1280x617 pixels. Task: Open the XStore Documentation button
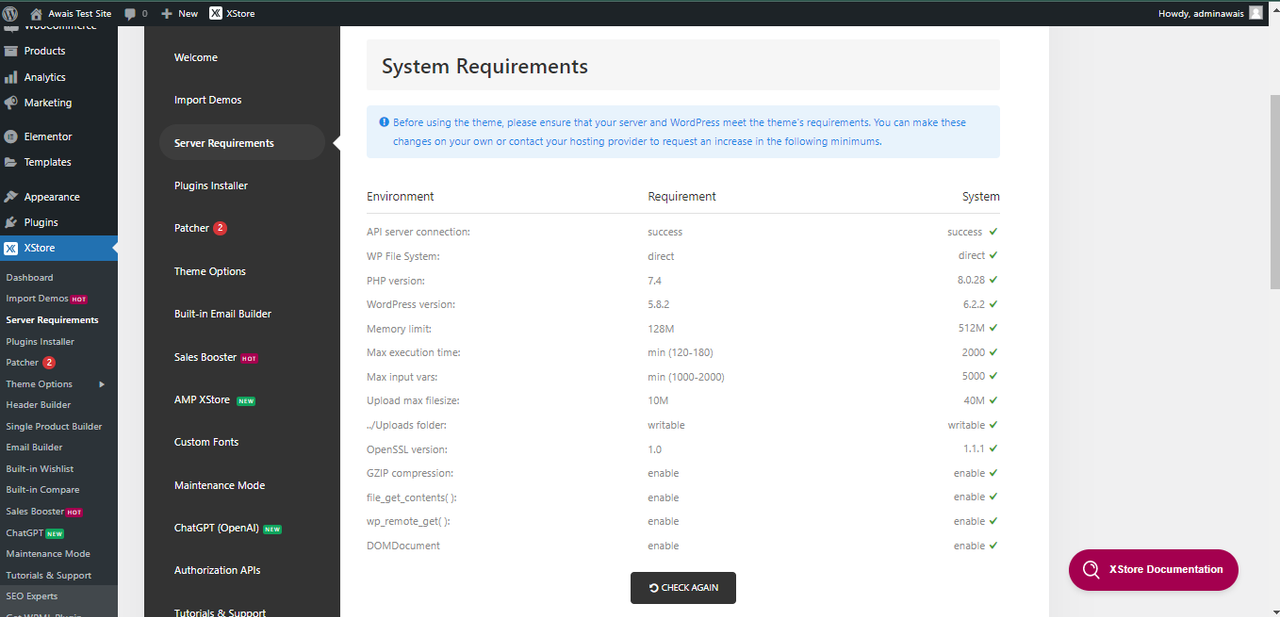(x=1153, y=569)
